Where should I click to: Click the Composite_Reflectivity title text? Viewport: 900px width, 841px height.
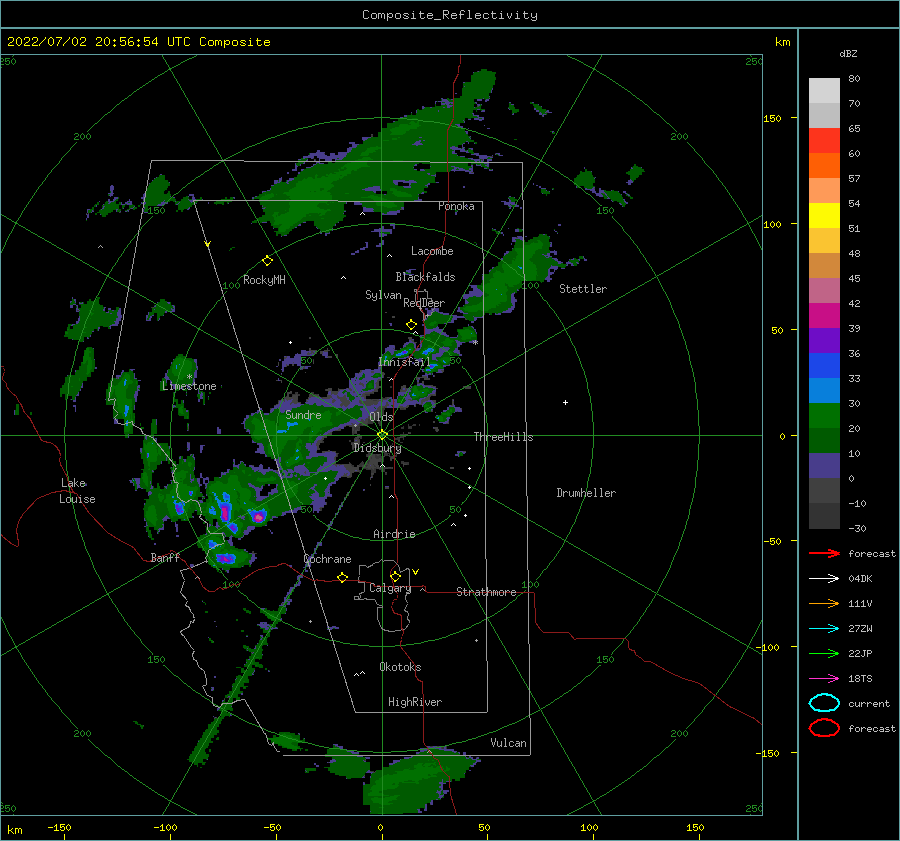450,15
